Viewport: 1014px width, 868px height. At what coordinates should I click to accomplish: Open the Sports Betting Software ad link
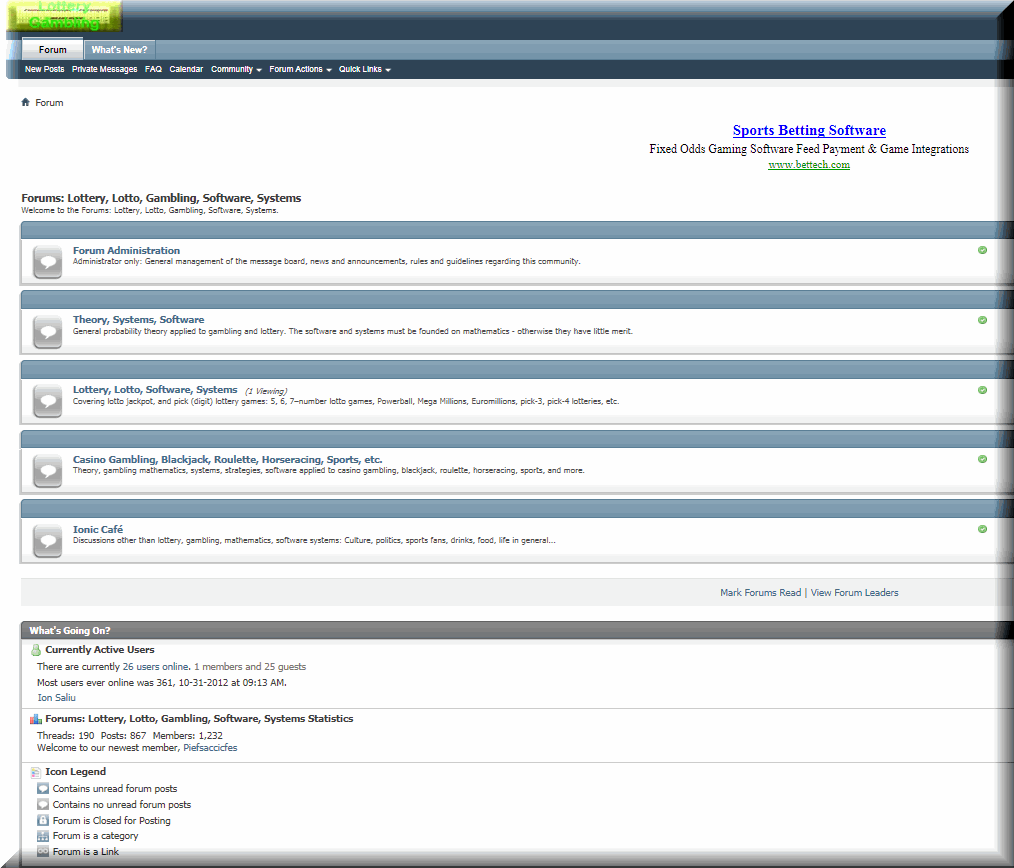pos(809,130)
